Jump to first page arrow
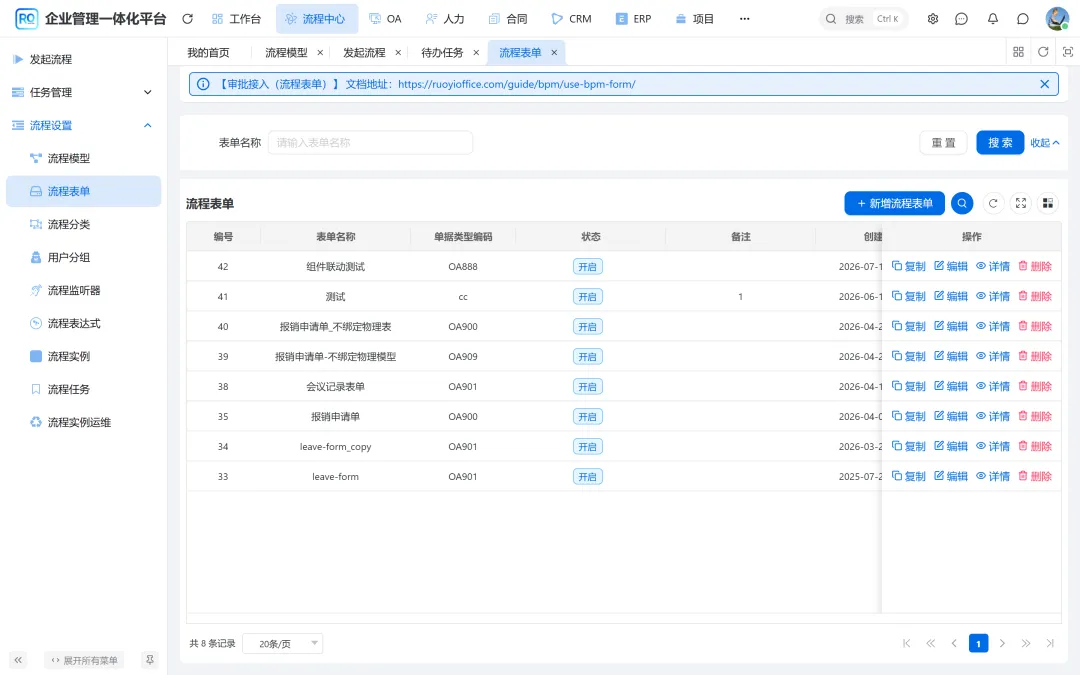This screenshot has width=1080, height=675. pos(906,643)
